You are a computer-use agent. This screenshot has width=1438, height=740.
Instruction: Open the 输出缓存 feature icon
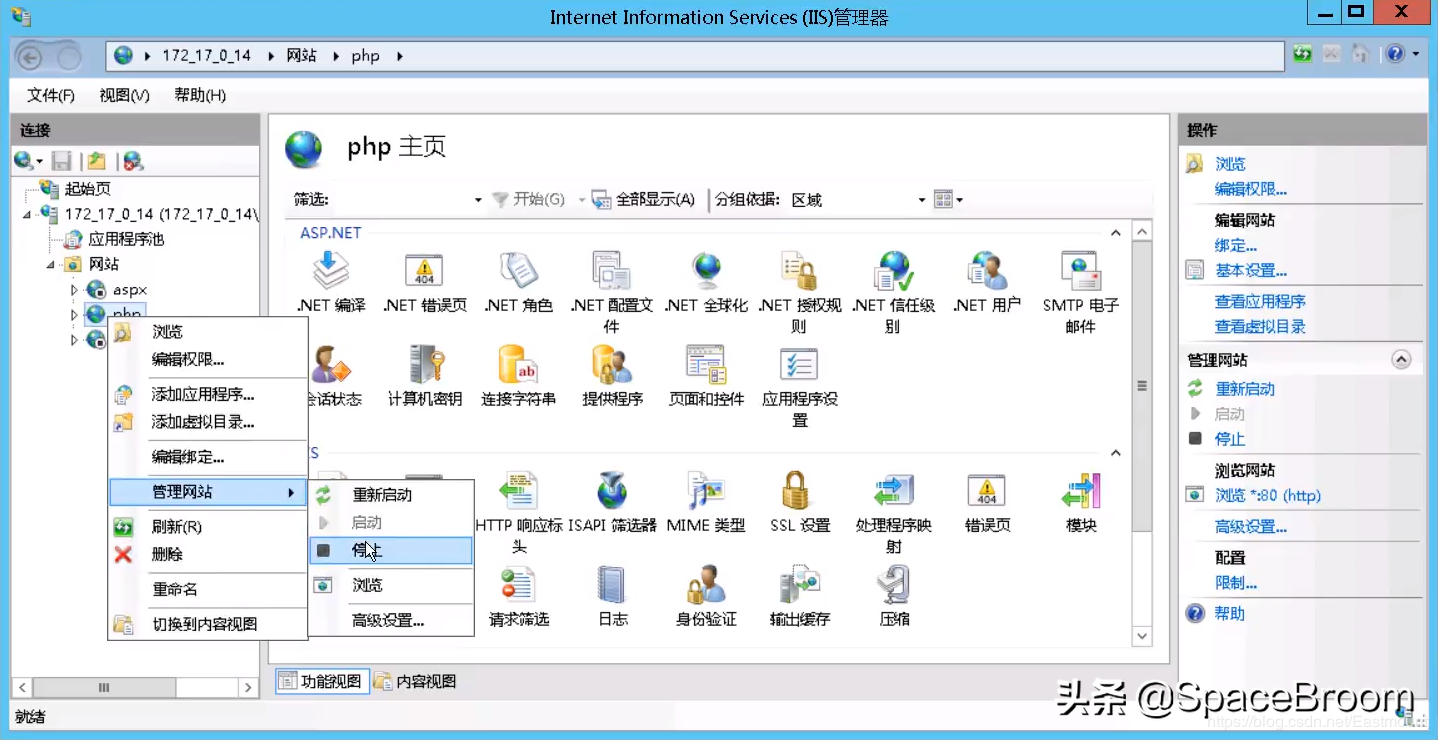pos(799,584)
